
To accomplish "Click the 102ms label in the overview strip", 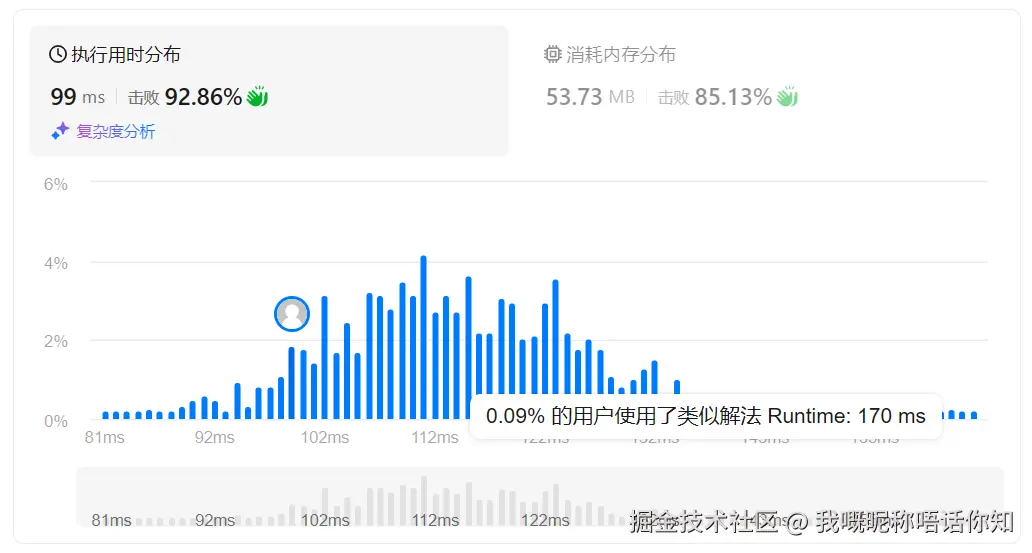I will (325, 520).
